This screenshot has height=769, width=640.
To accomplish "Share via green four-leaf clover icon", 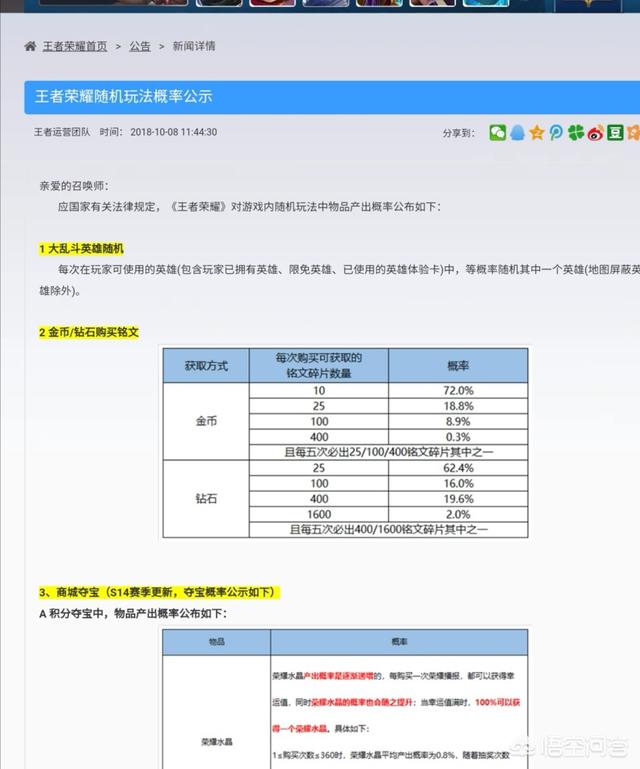I will 576,132.
